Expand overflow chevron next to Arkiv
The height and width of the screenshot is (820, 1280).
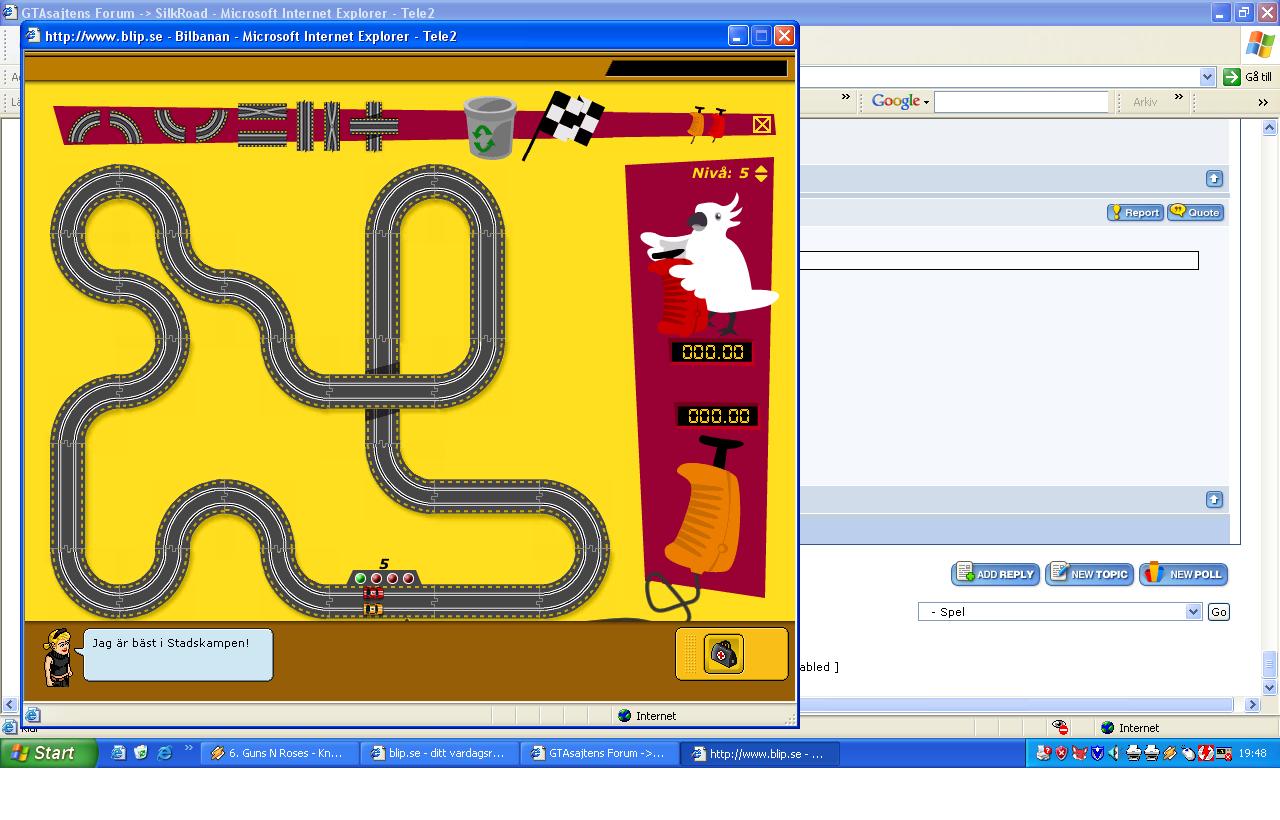coord(1178,97)
